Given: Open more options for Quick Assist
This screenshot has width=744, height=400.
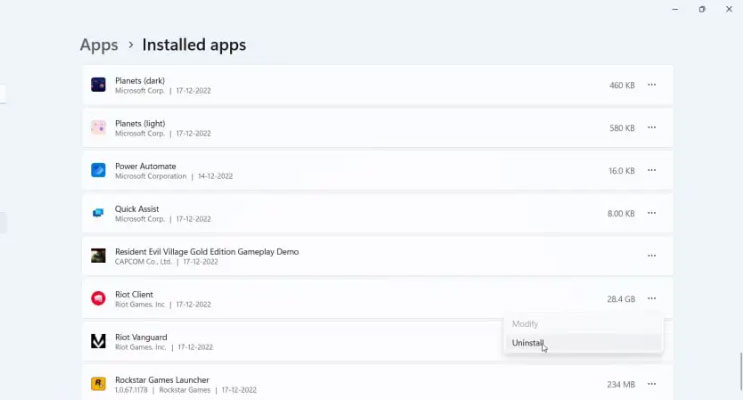Looking at the screenshot, I should (x=651, y=213).
